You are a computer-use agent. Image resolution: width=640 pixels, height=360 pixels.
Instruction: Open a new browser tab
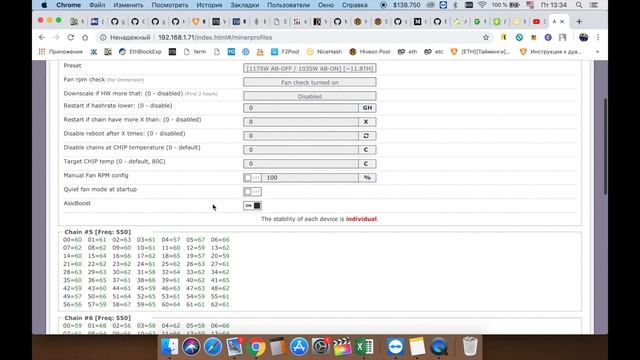tap(579, 22)
